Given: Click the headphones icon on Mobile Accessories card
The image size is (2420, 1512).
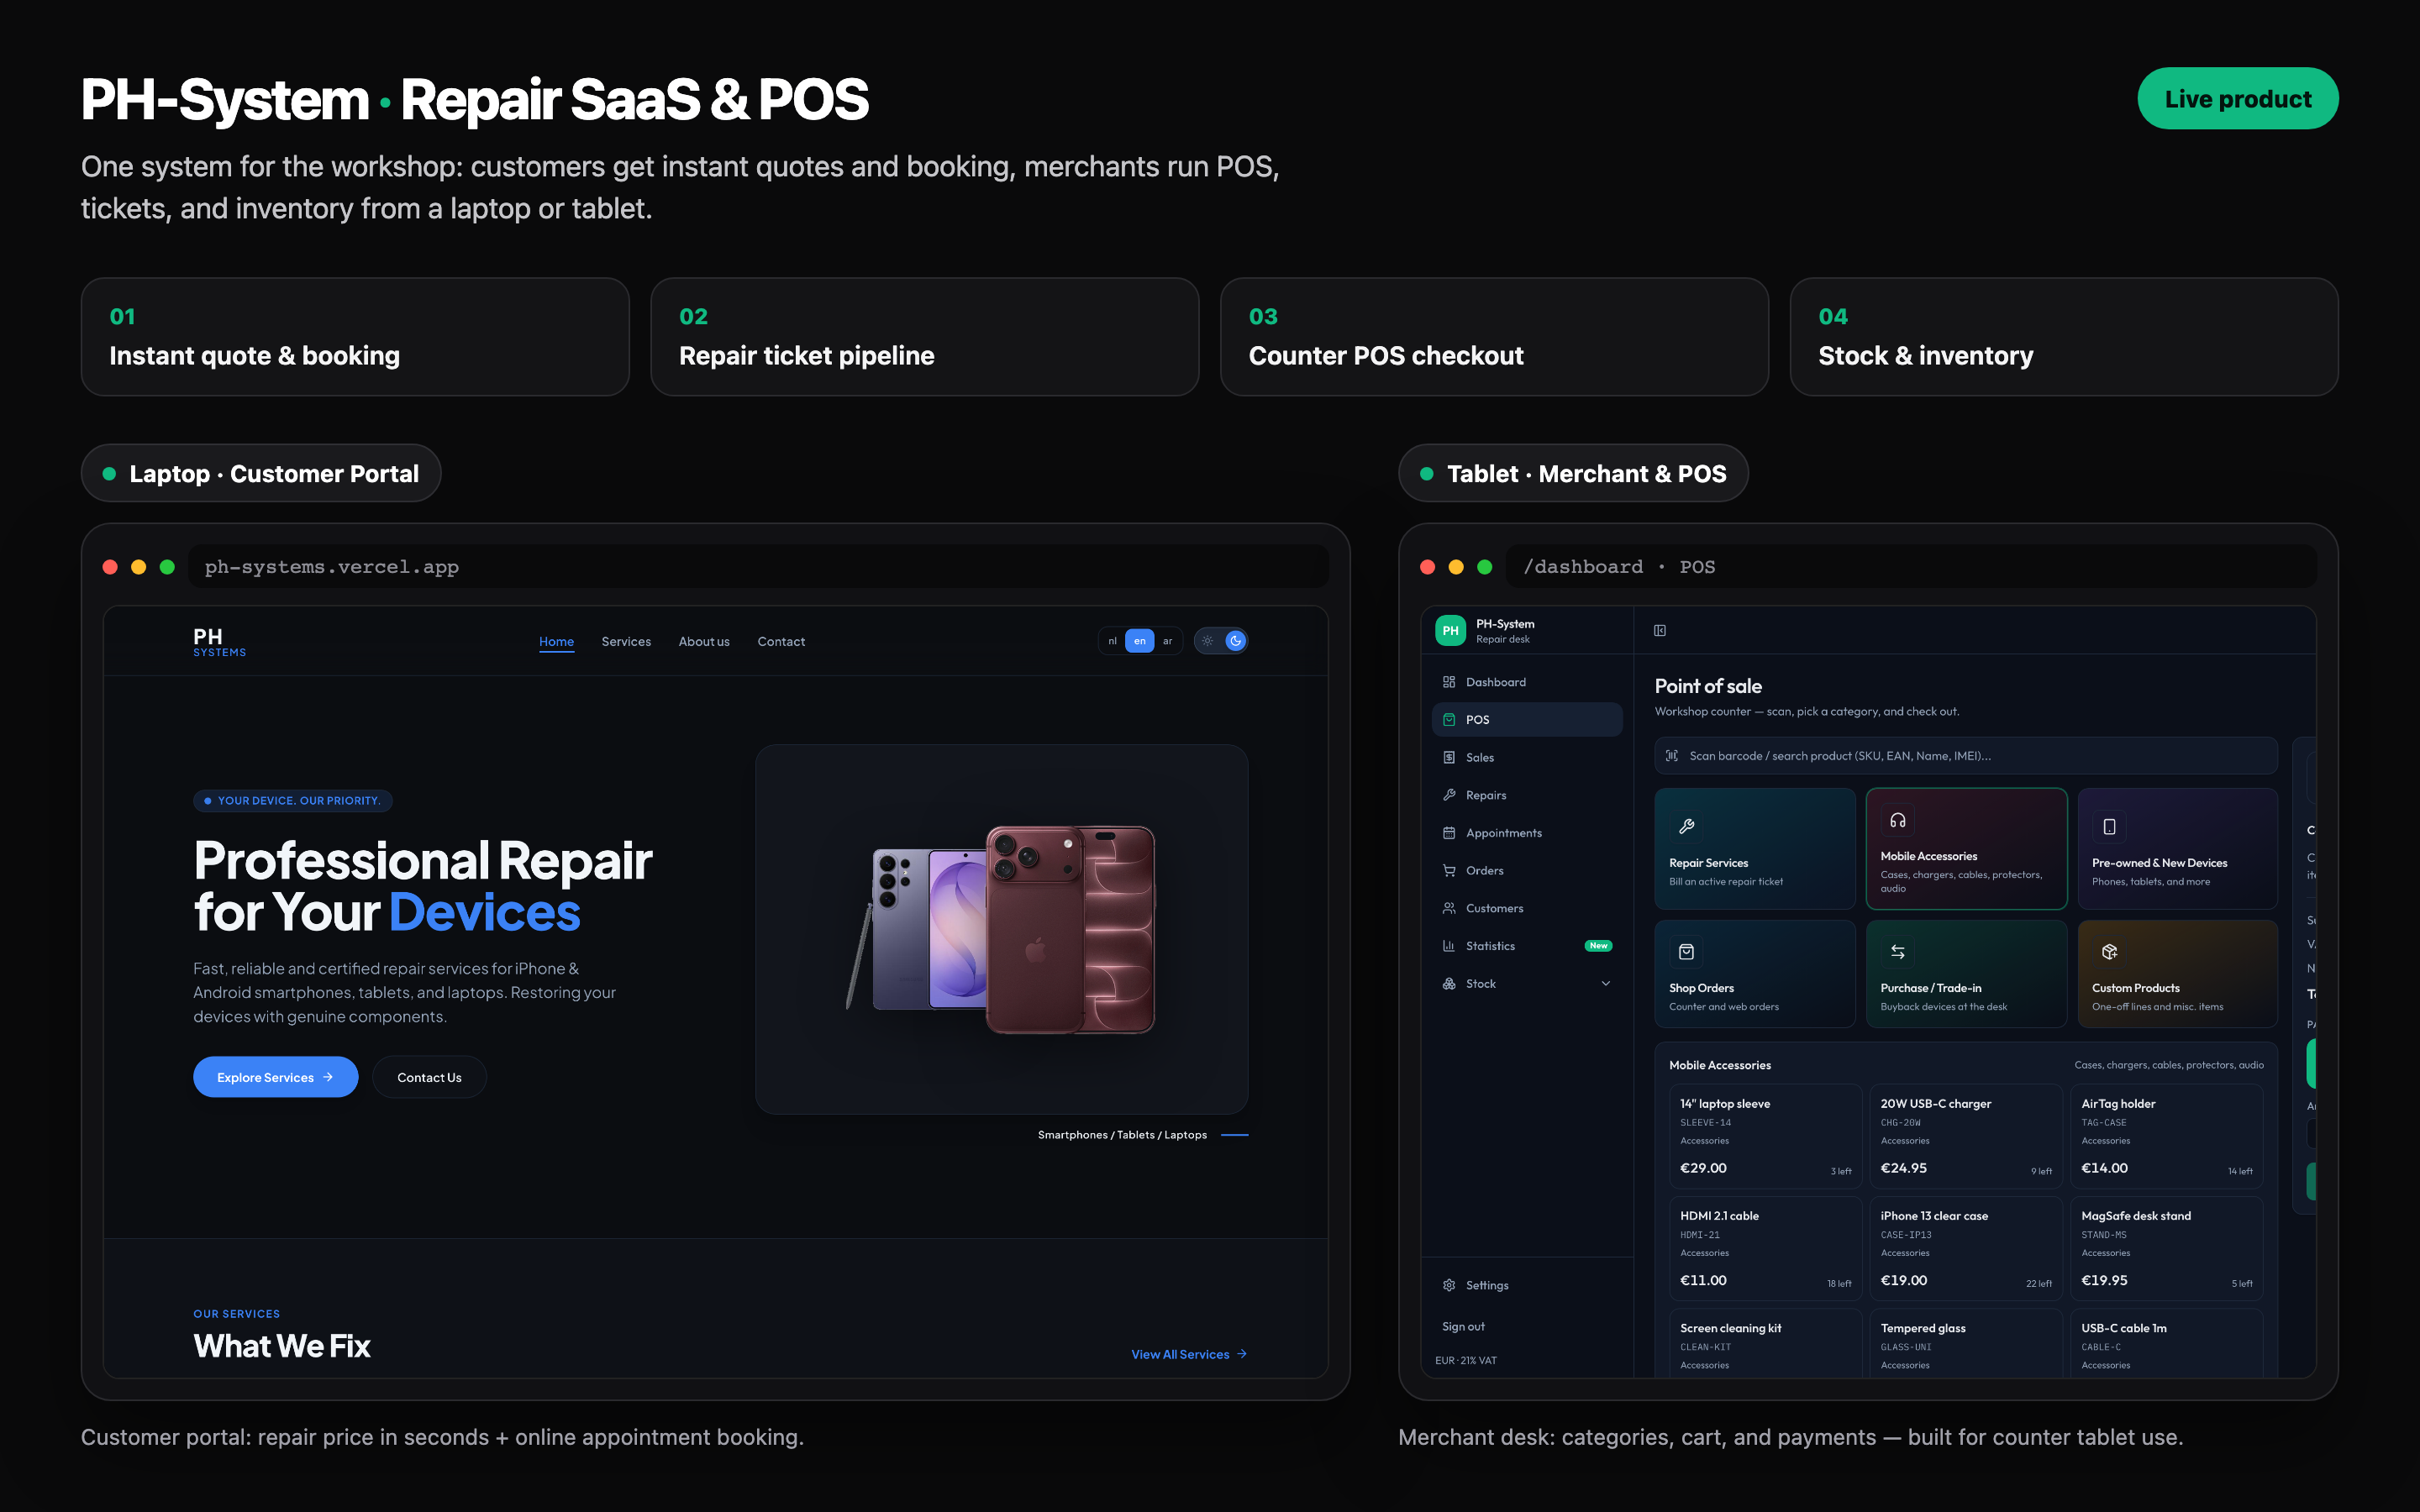Looking at the screenshot, I should pos(1898,820).
